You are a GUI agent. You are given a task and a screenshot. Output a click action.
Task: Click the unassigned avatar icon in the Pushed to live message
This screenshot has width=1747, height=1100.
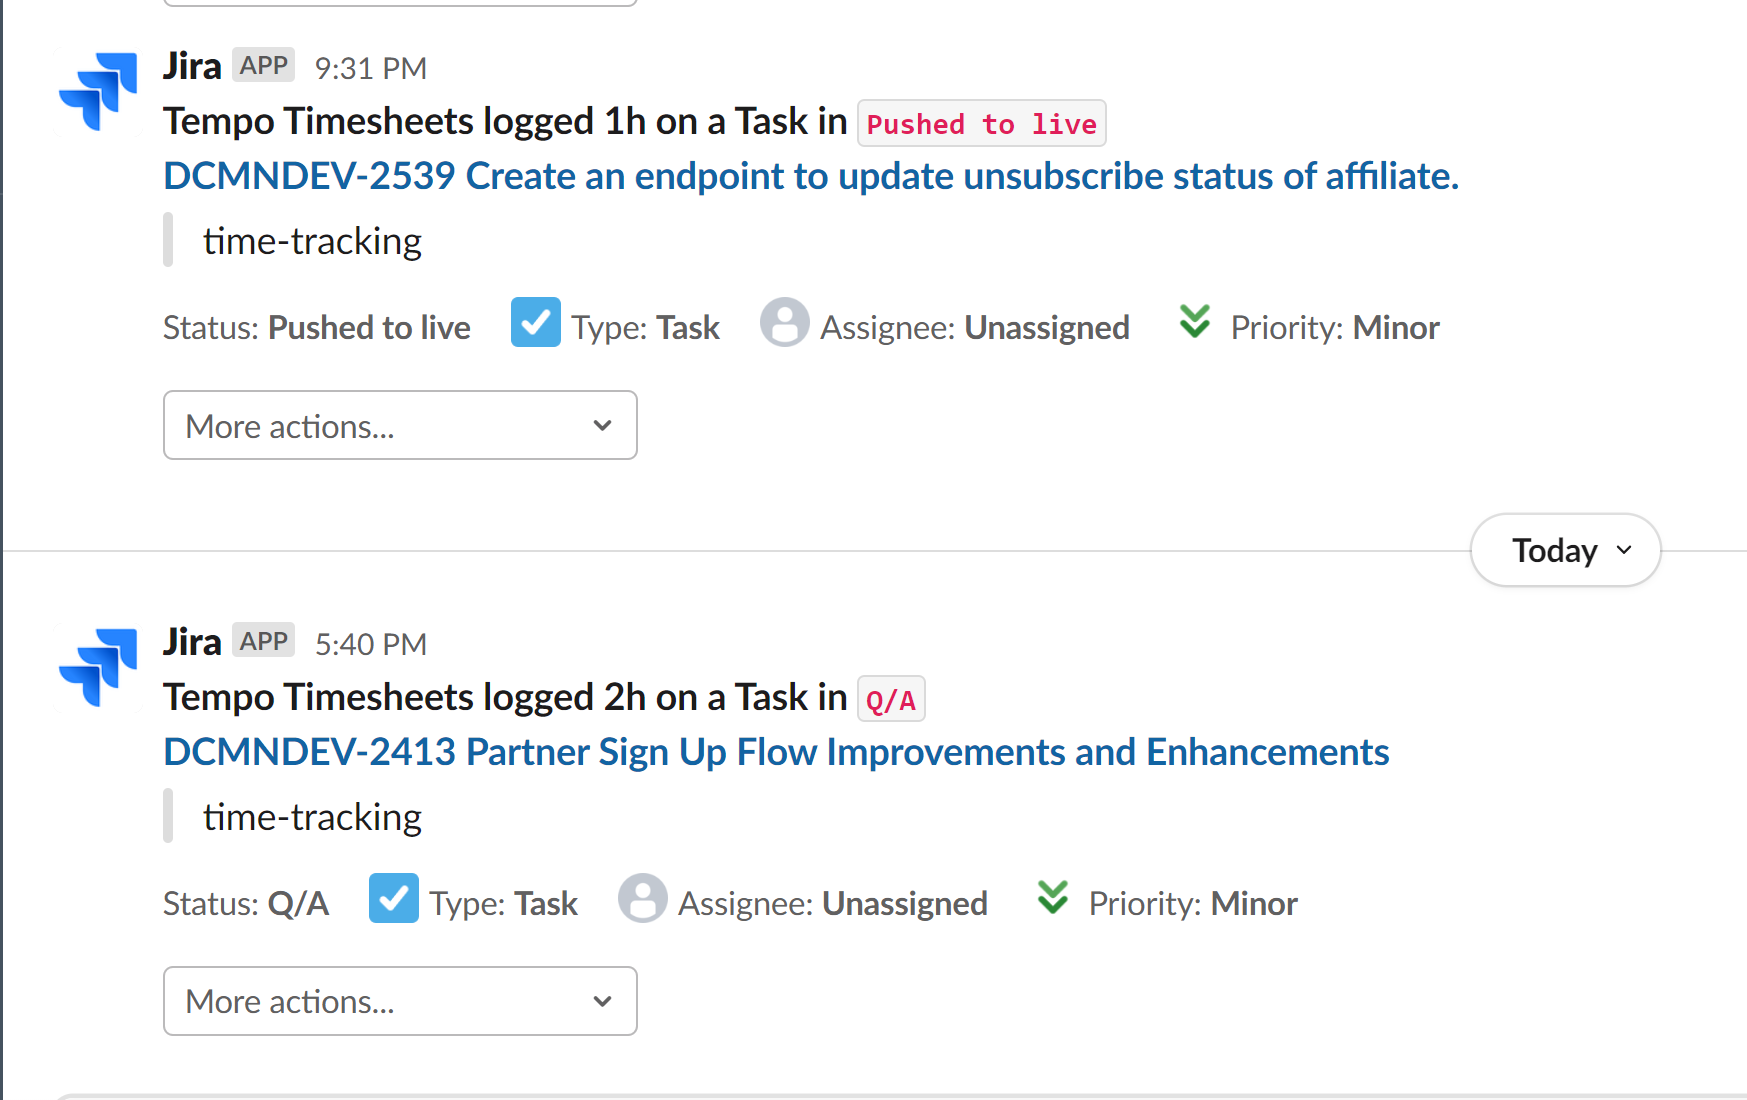(x=785, y=322)
